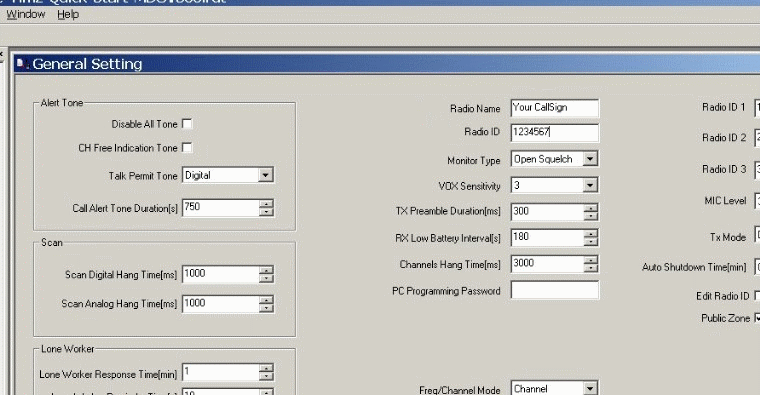Click the Alert Tone group label
The width and height of the screenshot is (760, 395).
[x=62, y=103]
